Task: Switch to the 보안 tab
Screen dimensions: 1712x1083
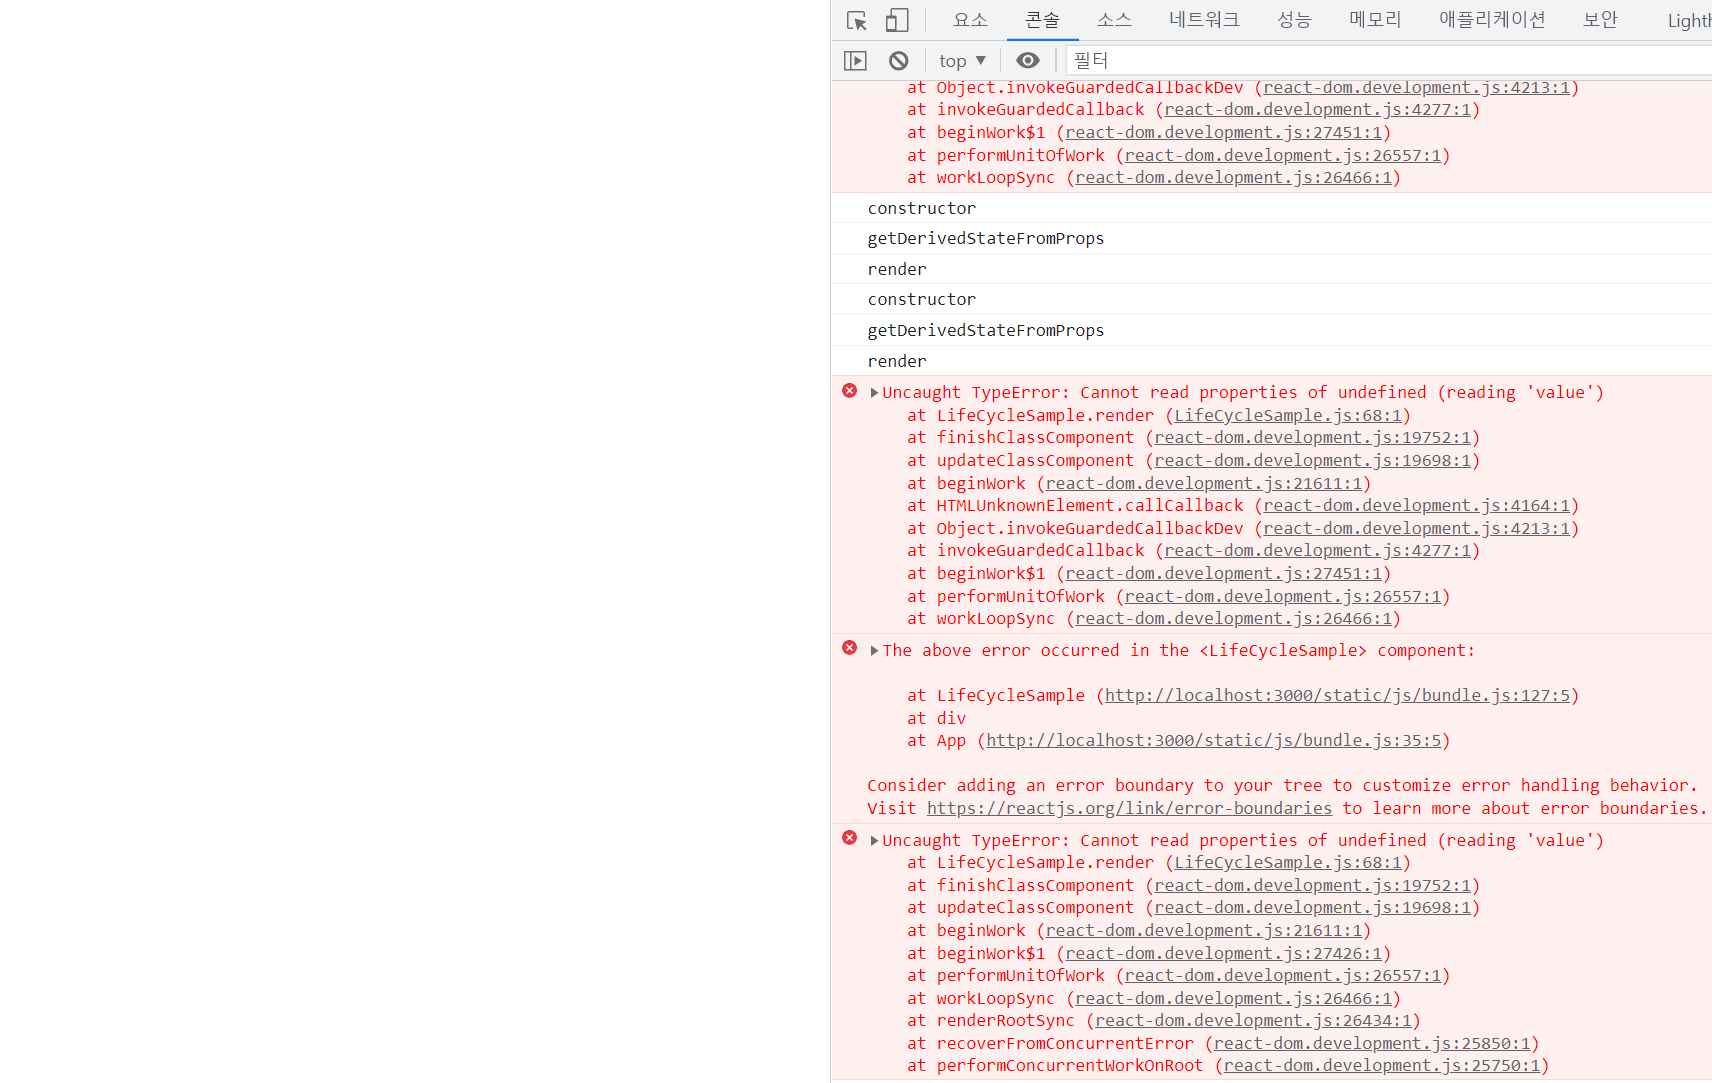Action: pos(1600,20)
